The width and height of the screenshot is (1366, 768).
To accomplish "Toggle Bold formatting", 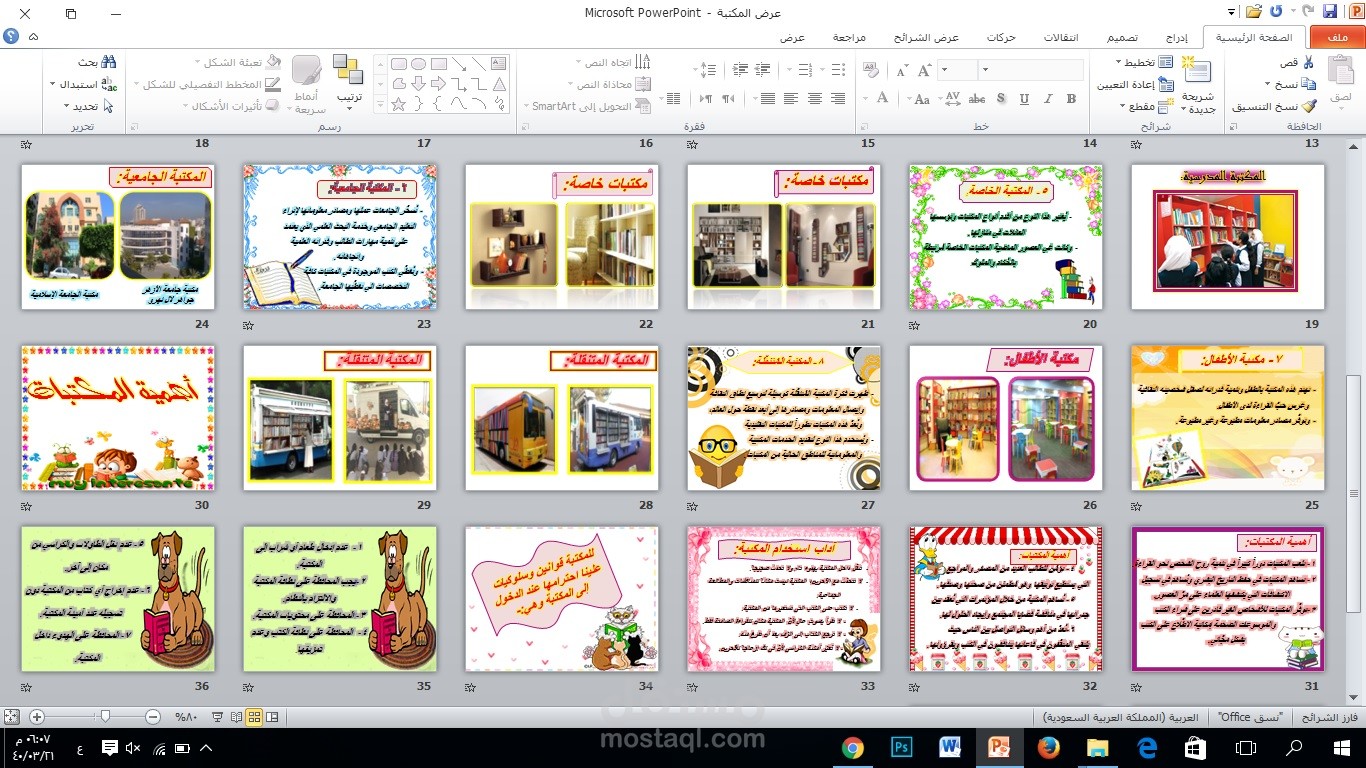I will click(x=1071, y=98).
